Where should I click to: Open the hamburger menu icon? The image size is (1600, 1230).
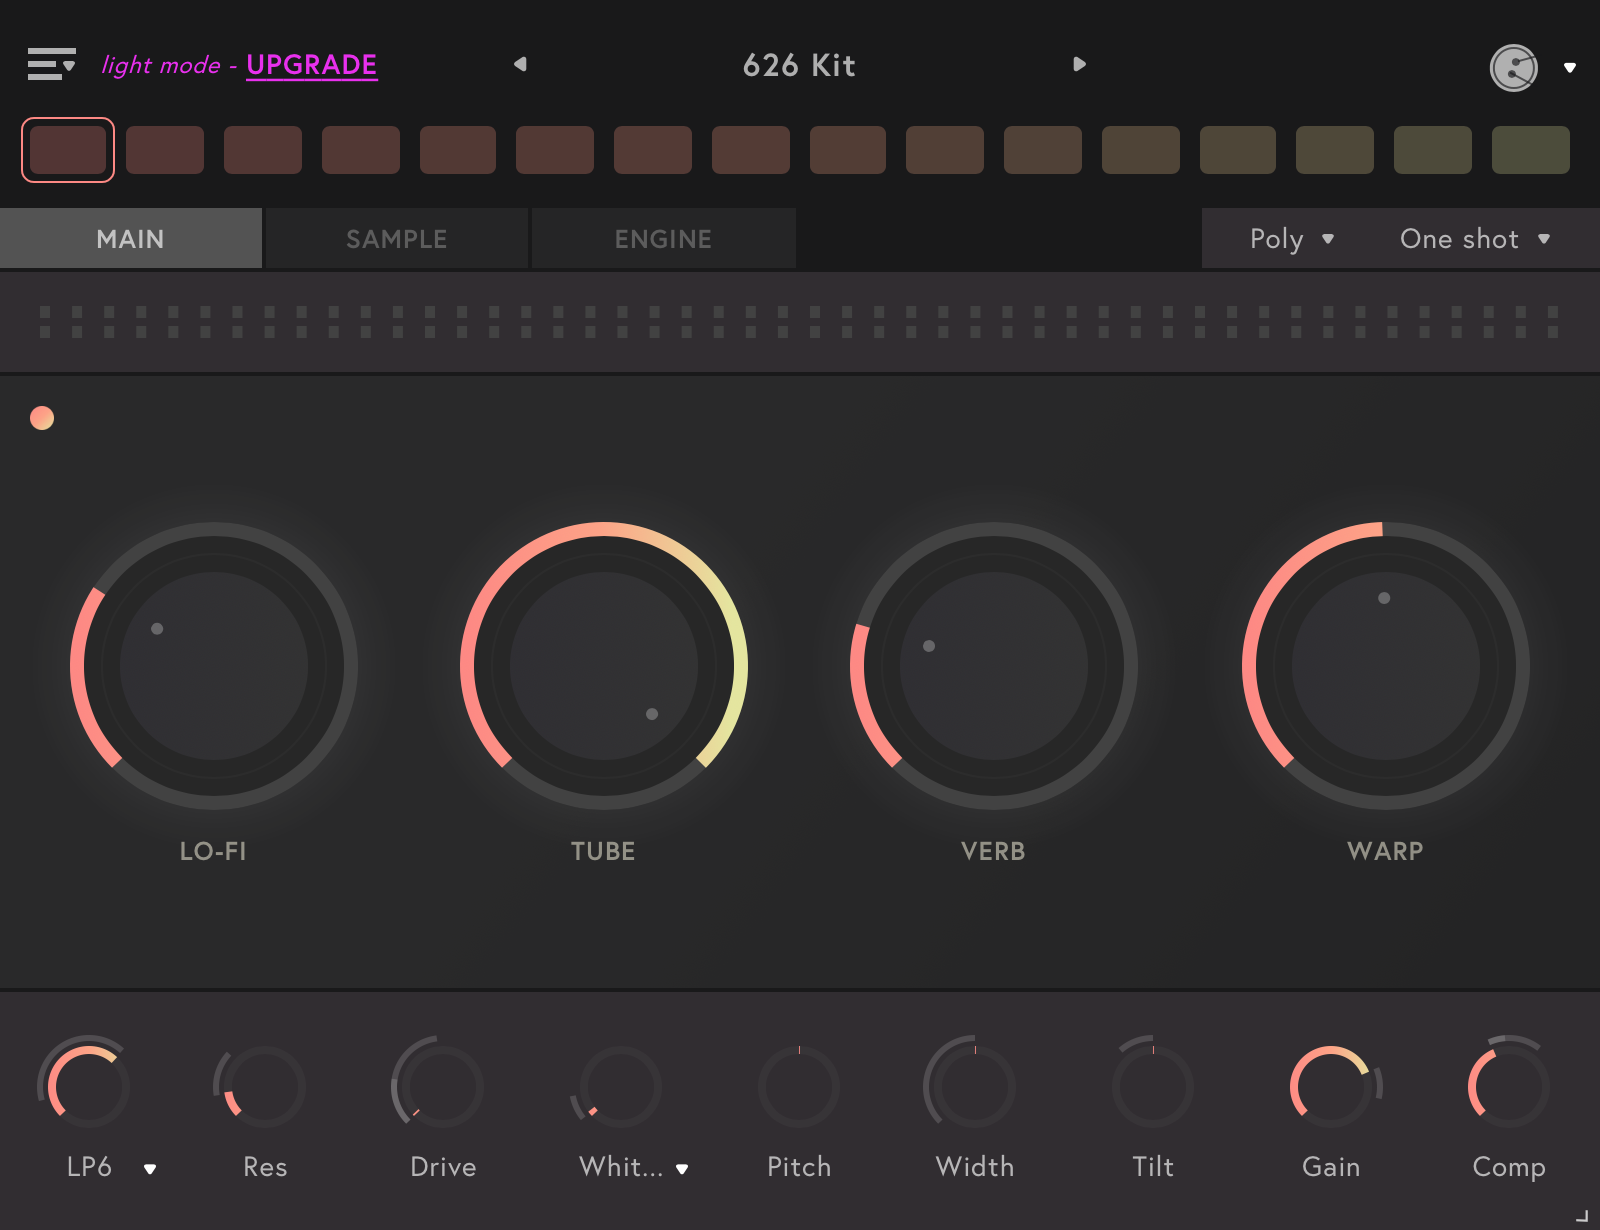coord(50,64)
